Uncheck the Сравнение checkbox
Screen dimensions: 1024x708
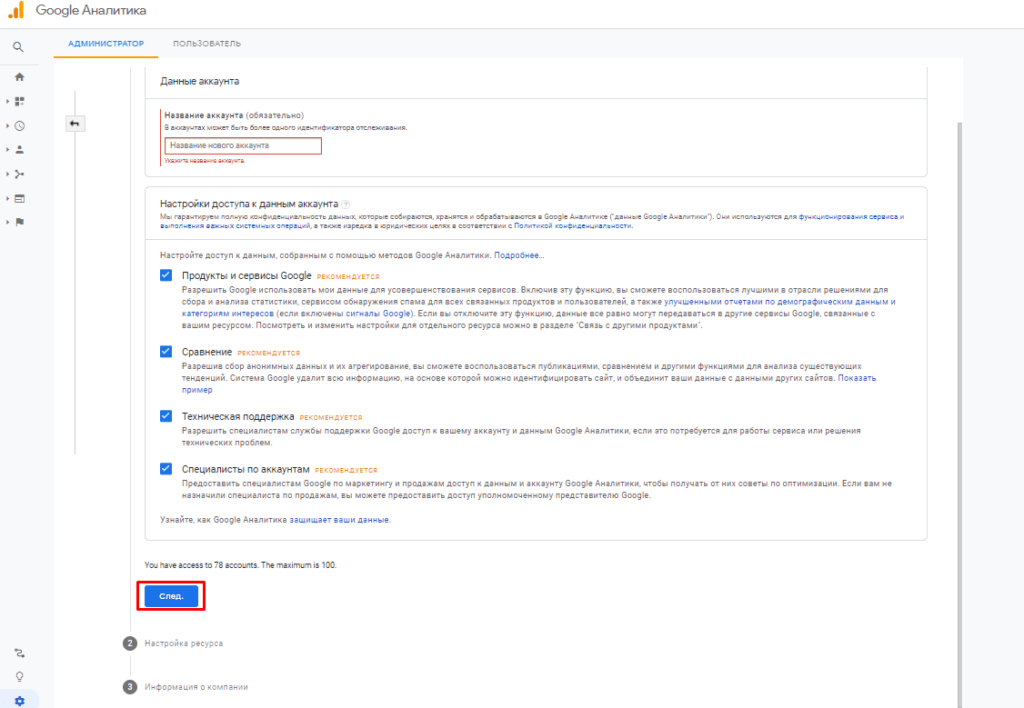pos(166,351)
